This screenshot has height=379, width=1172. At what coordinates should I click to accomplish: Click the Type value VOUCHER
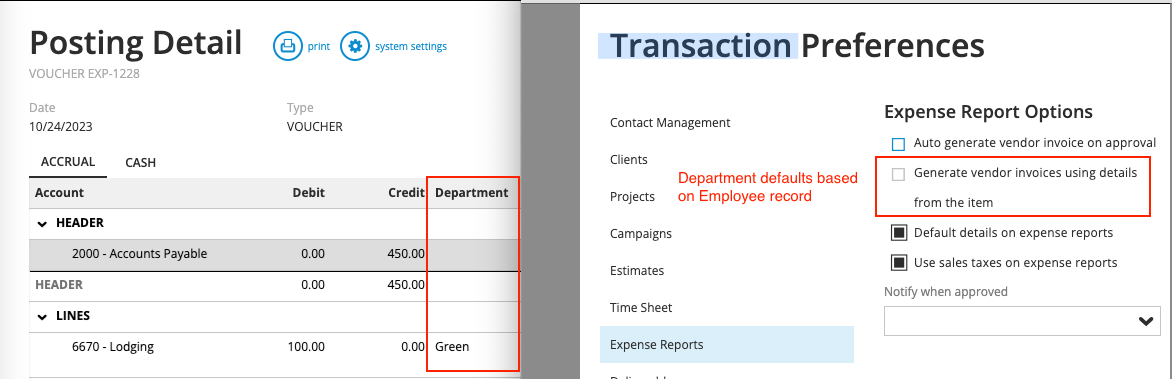click(x=315, y=127)
